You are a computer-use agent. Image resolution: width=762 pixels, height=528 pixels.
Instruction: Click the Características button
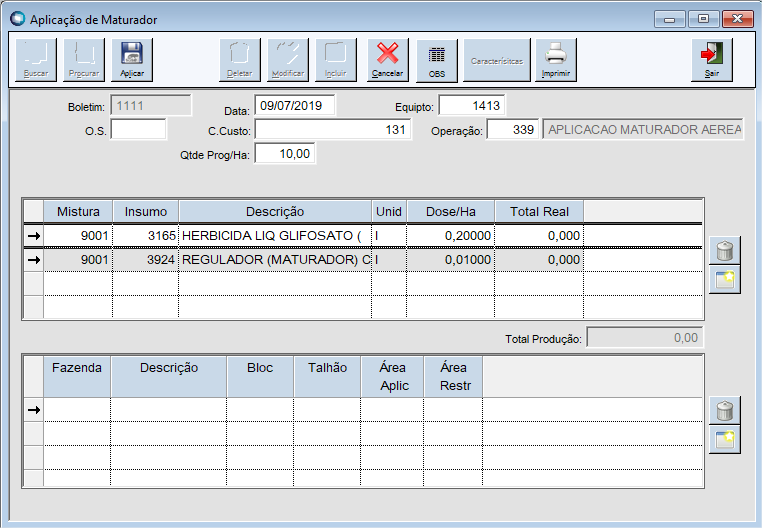tap(497, 60)
